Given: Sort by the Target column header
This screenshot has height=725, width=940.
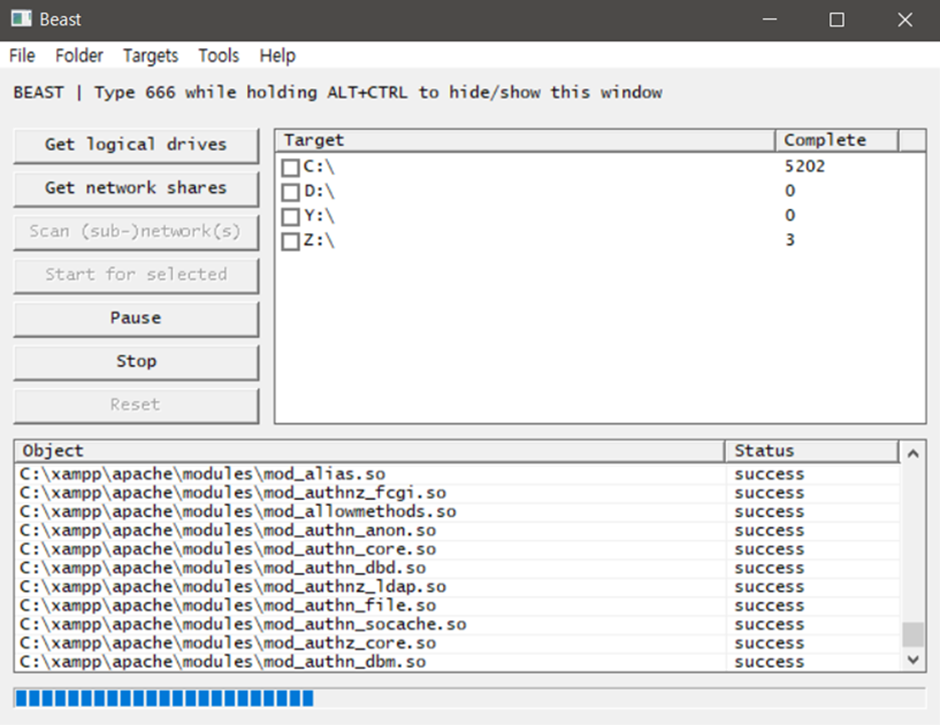Looking at the screenshot, I should point(525,140).
